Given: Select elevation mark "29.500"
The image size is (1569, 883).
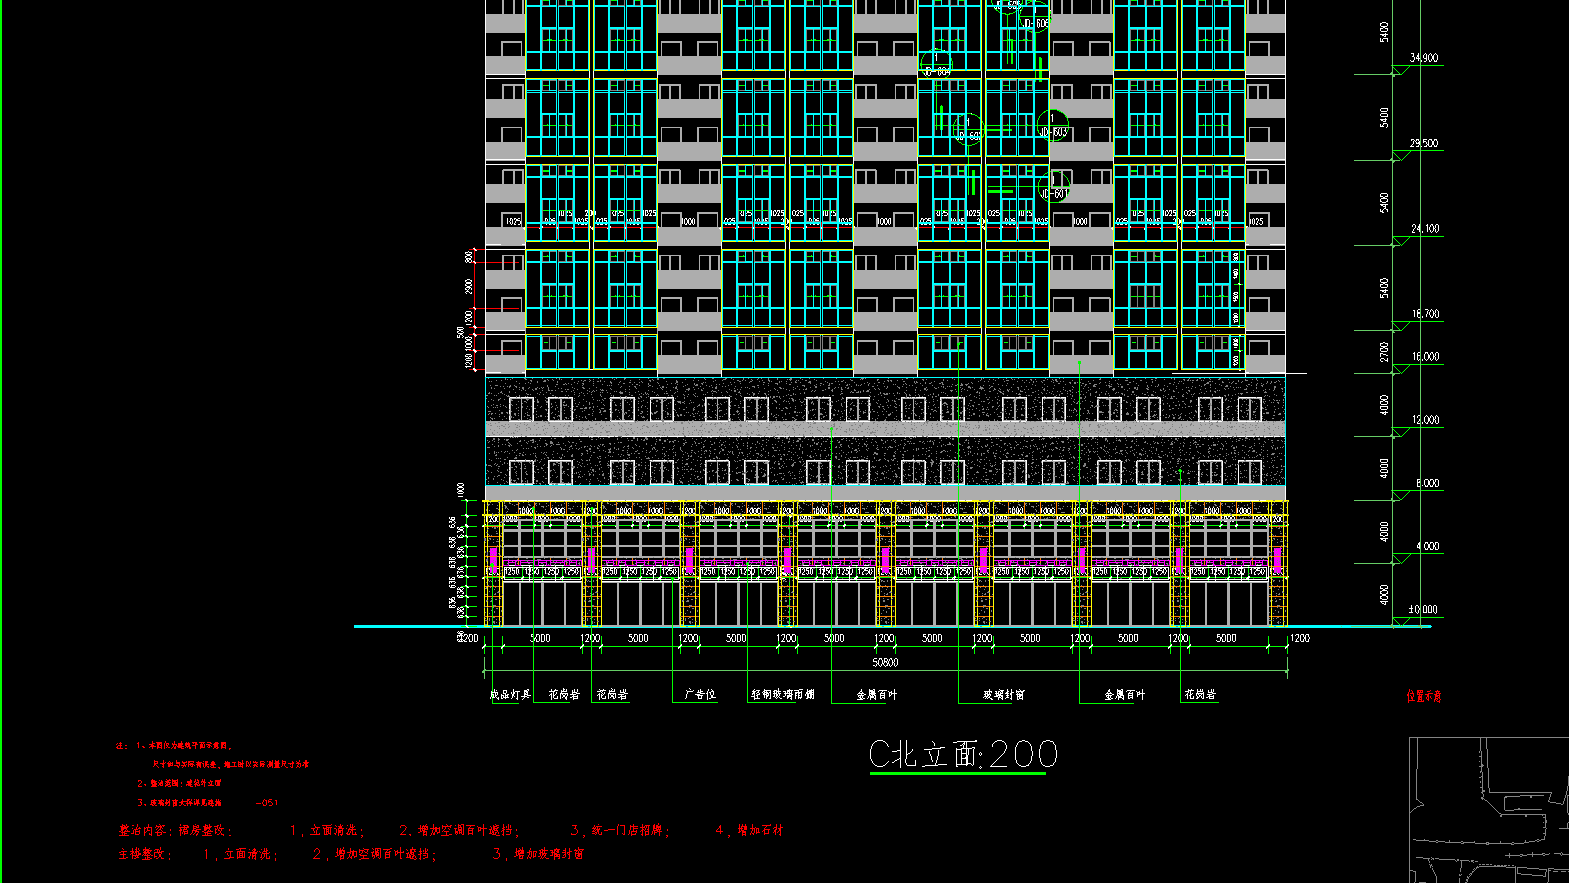Looking at the screenshot, I should coord(1424,143).
